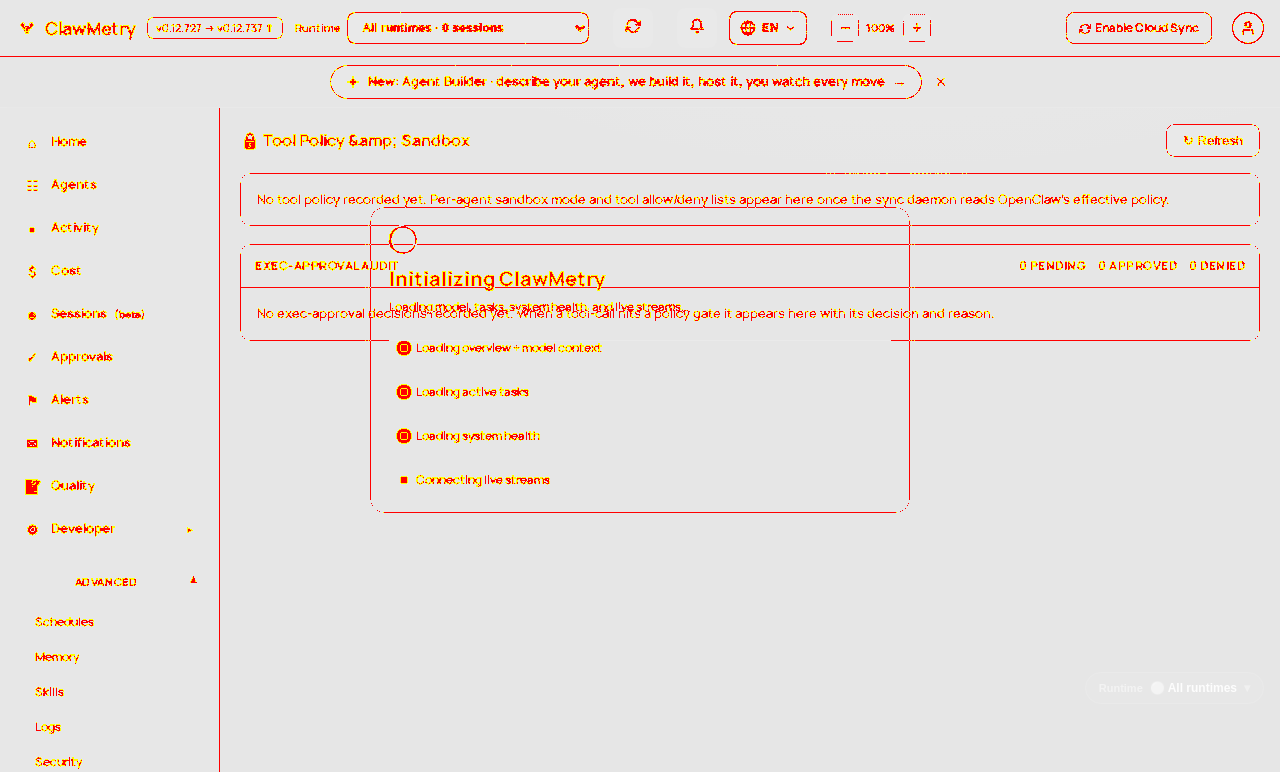Click the EXEC-APPROVAL AUDIT label
Viewport: 1280px width, 772px height.
click(326, 266)
